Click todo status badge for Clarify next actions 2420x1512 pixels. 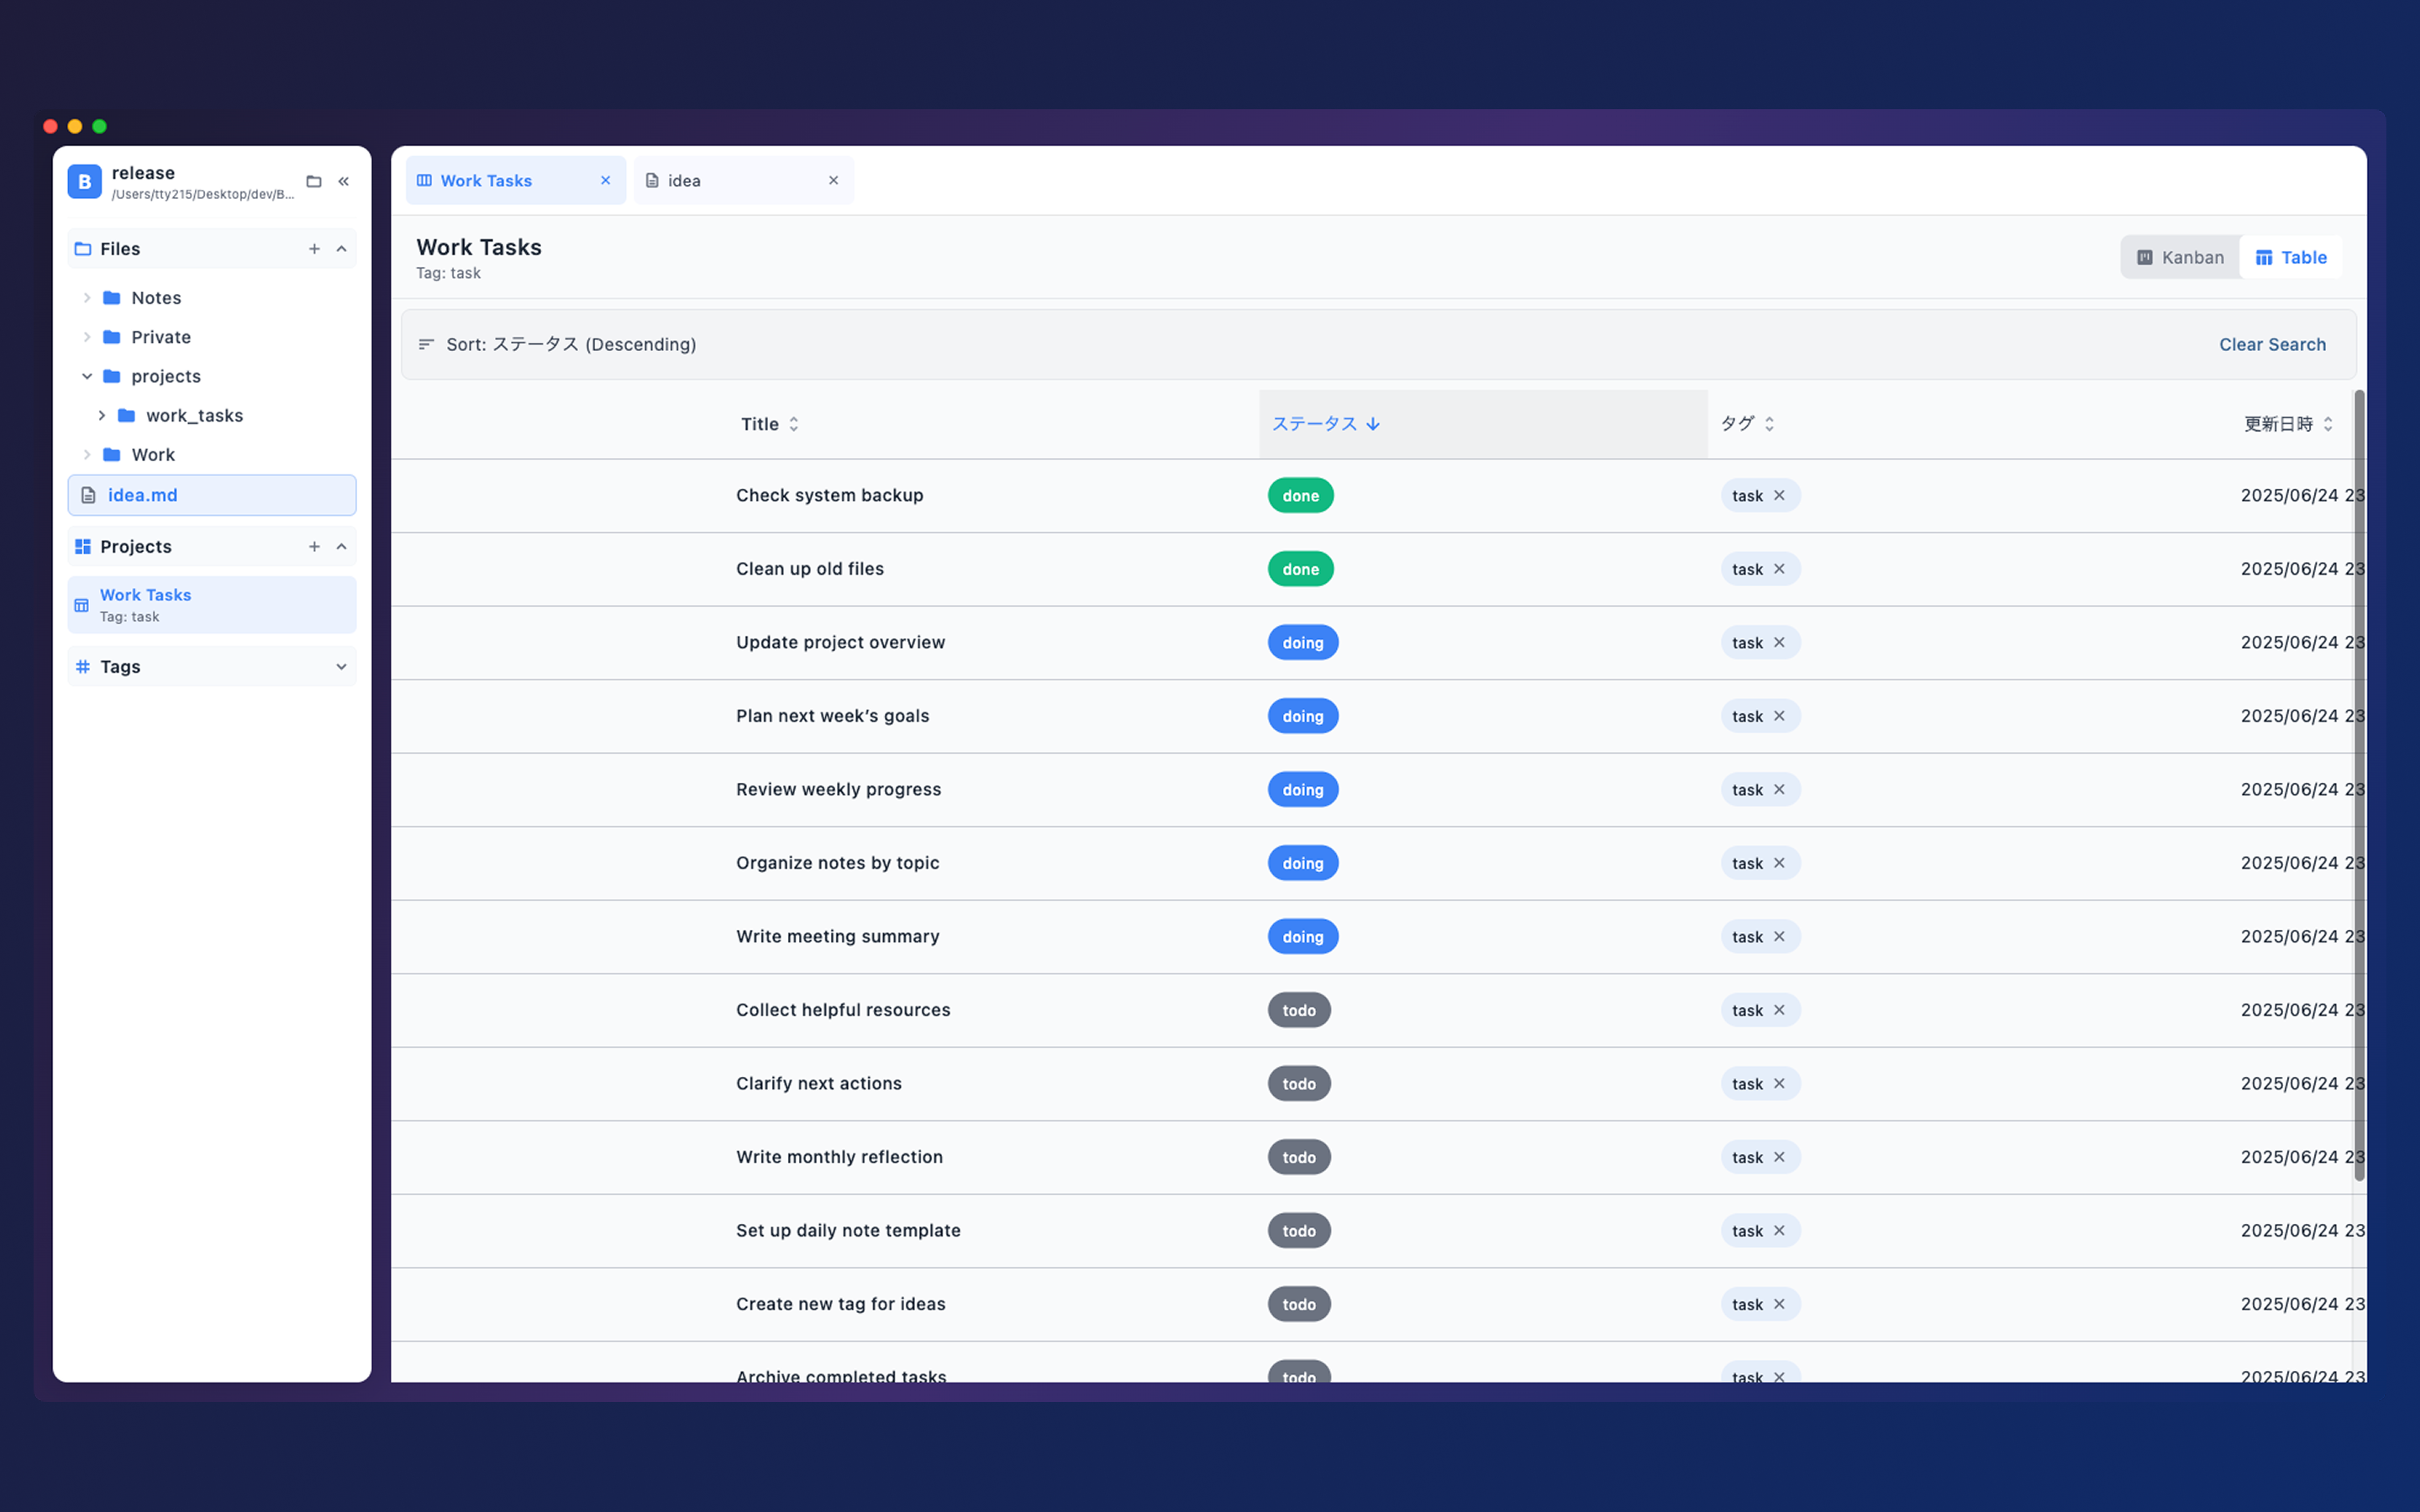tap(1299, 1083)
